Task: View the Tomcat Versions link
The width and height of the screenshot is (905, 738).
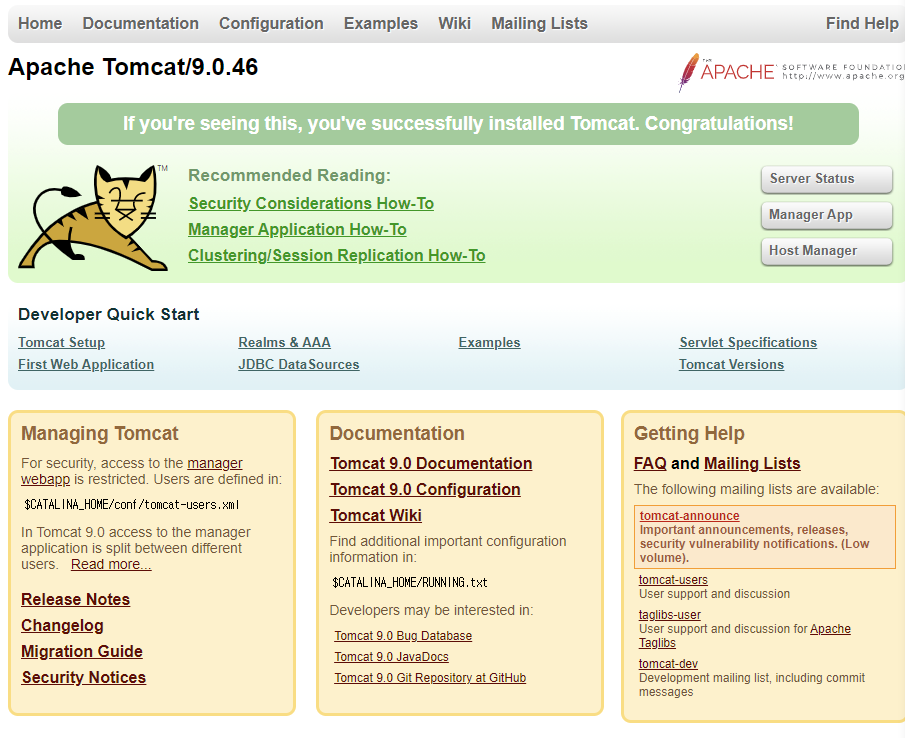Action: (x=731, y=364)
